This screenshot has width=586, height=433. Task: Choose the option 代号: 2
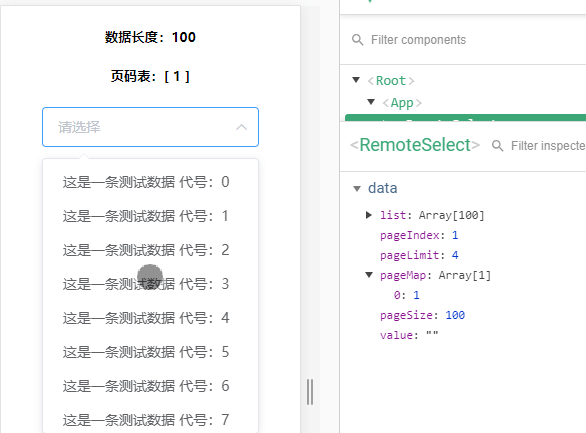point(150,250)
